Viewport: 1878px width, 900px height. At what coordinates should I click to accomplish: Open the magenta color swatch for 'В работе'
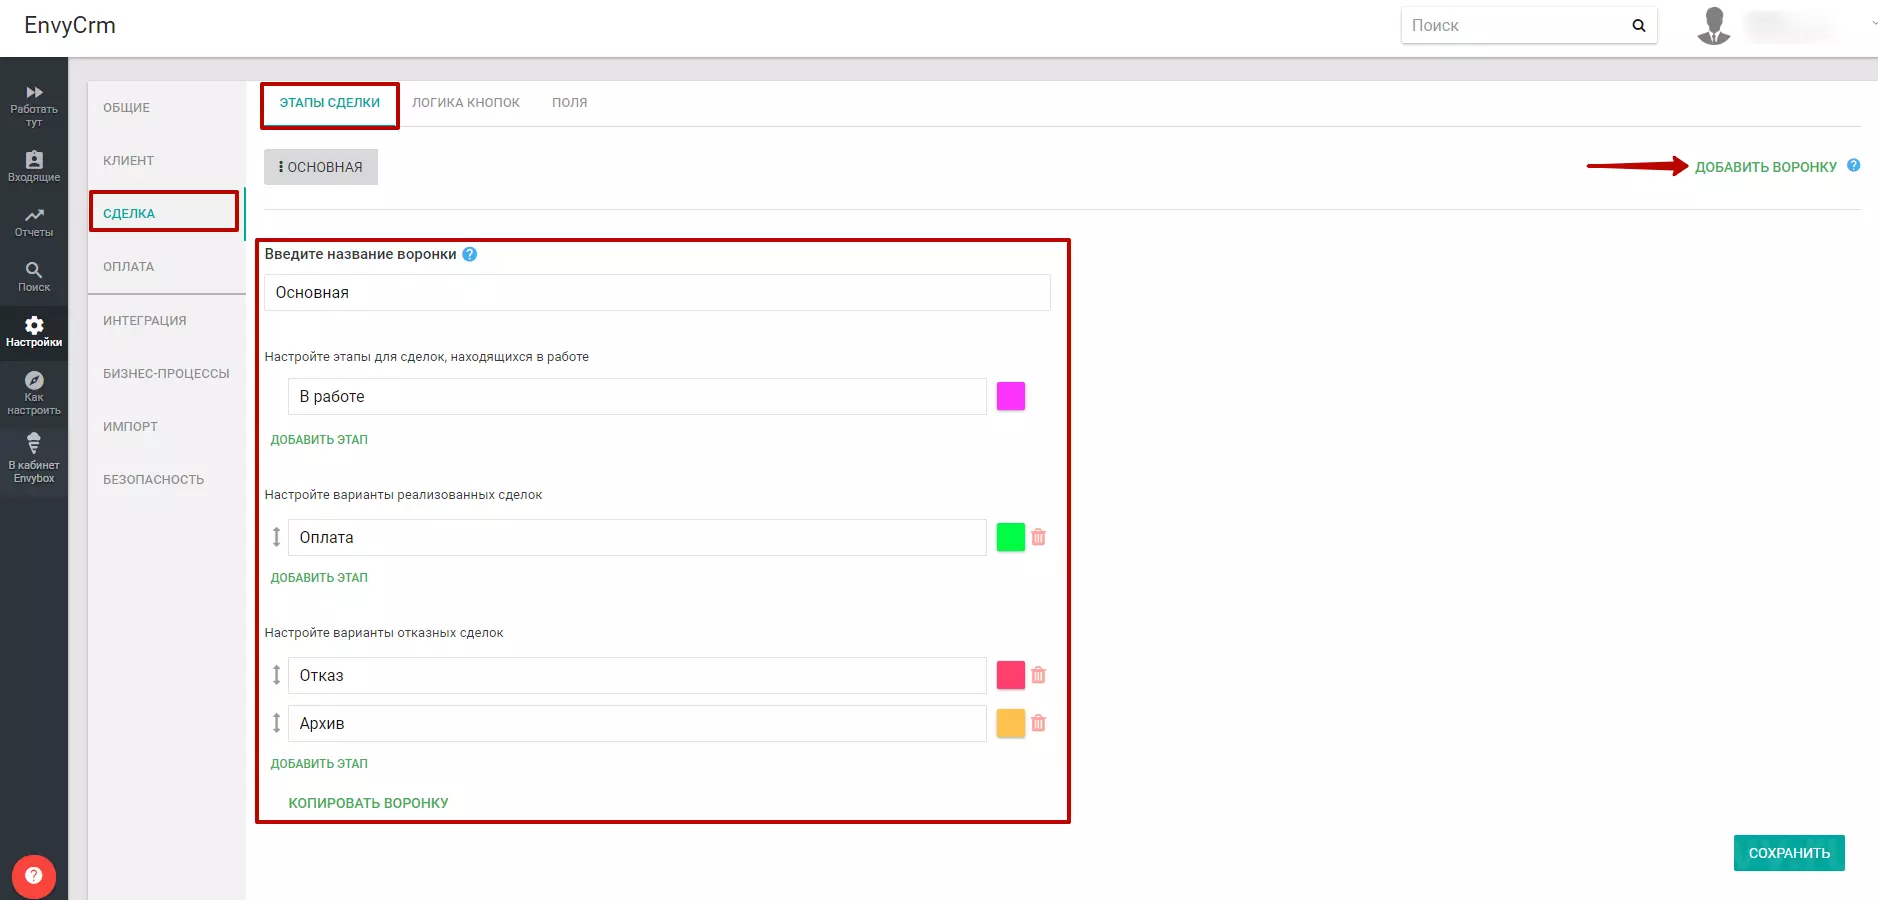(1011, 396)
